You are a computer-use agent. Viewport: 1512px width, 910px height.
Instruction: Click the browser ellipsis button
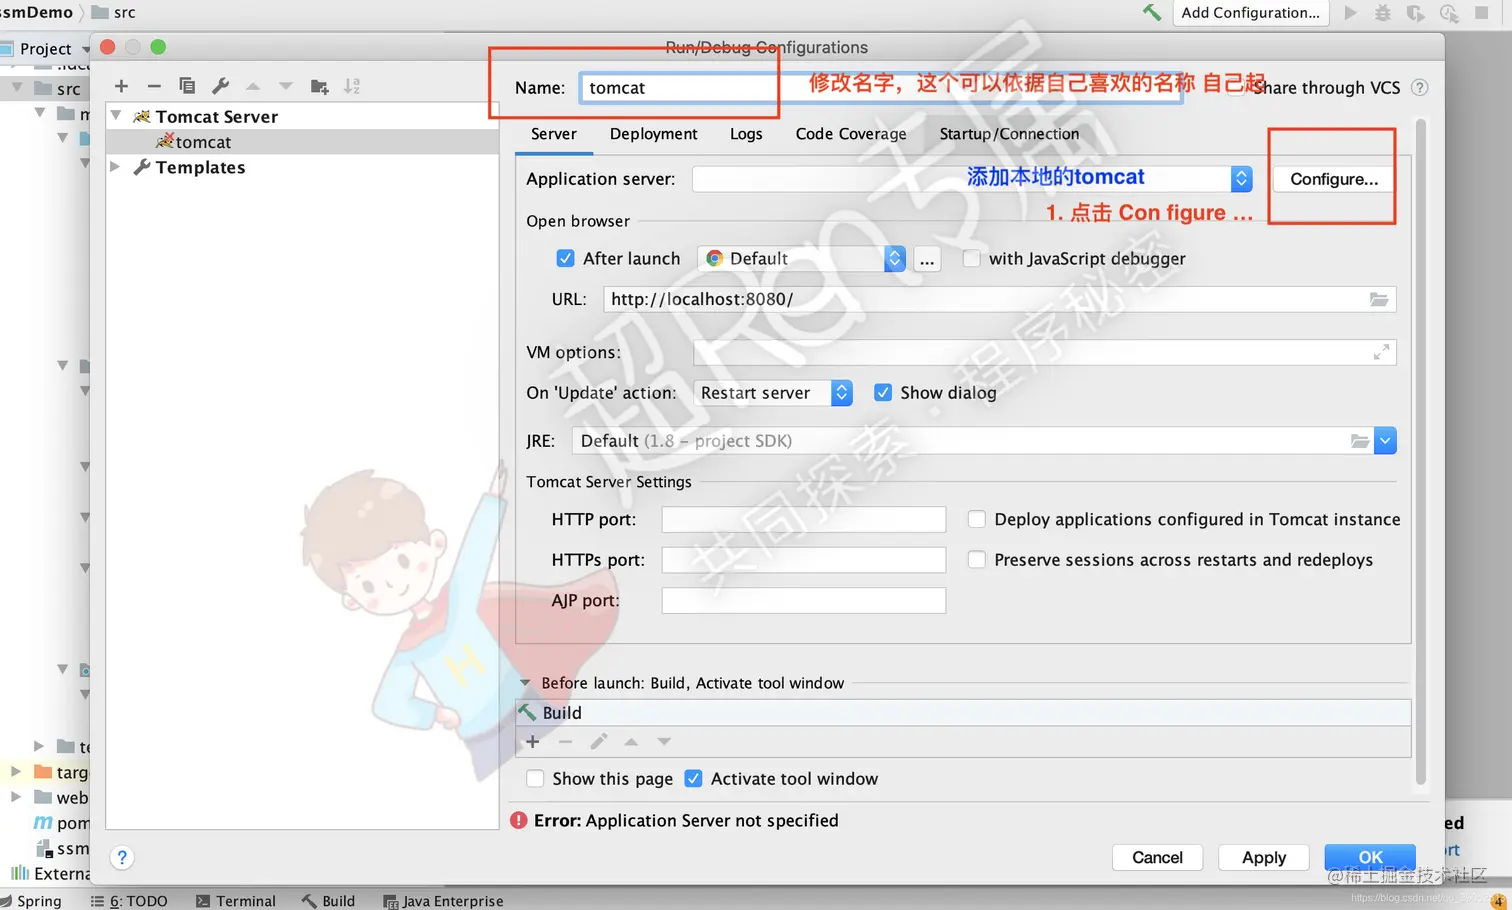[x=927, y=258]
